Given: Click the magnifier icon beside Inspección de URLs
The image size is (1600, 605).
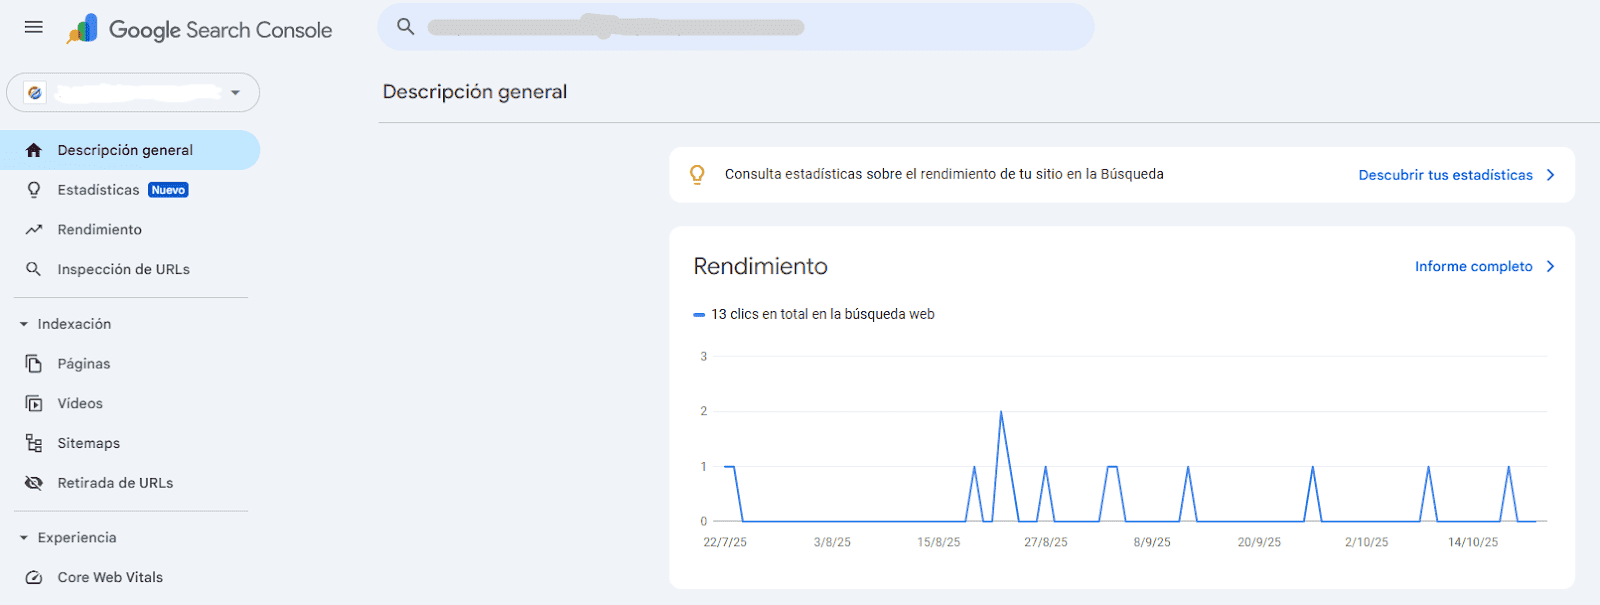Looking at the screenshot, I should tap(34, 269).
